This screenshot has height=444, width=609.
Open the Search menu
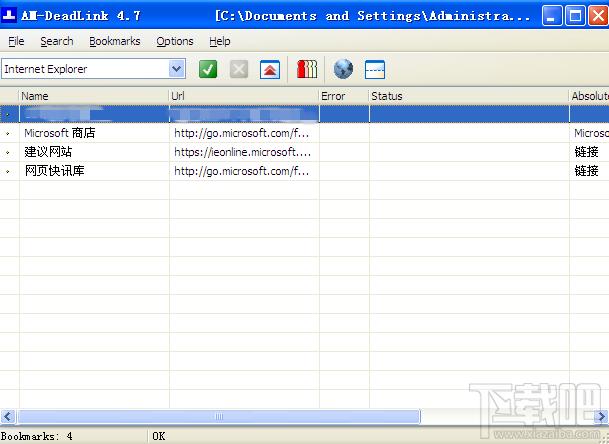click(57, 41)
